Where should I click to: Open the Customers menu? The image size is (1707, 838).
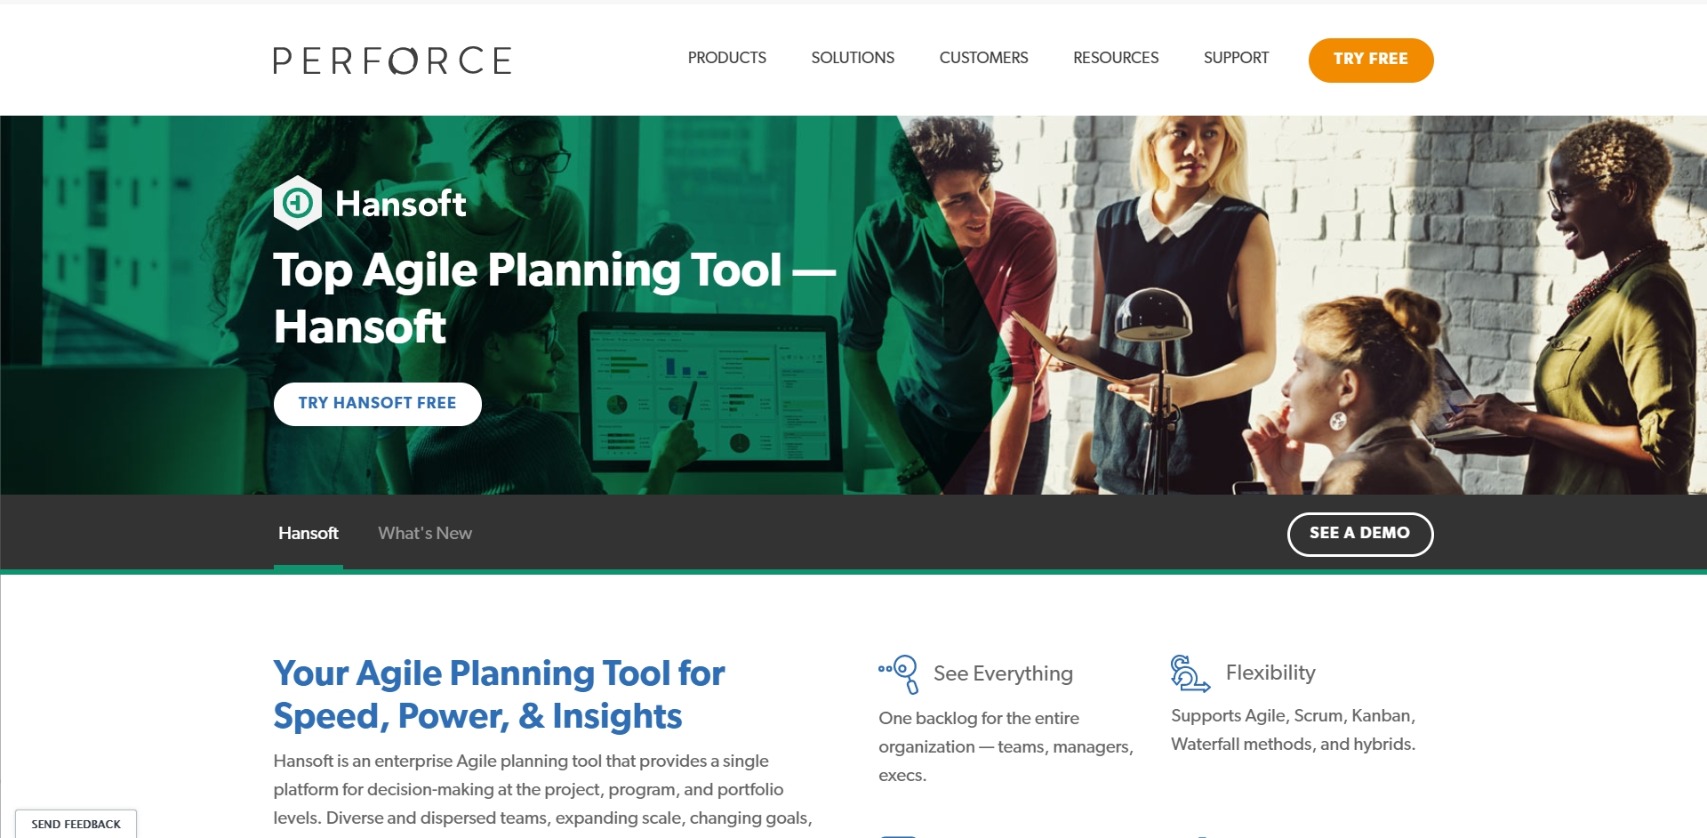[984, 58]
